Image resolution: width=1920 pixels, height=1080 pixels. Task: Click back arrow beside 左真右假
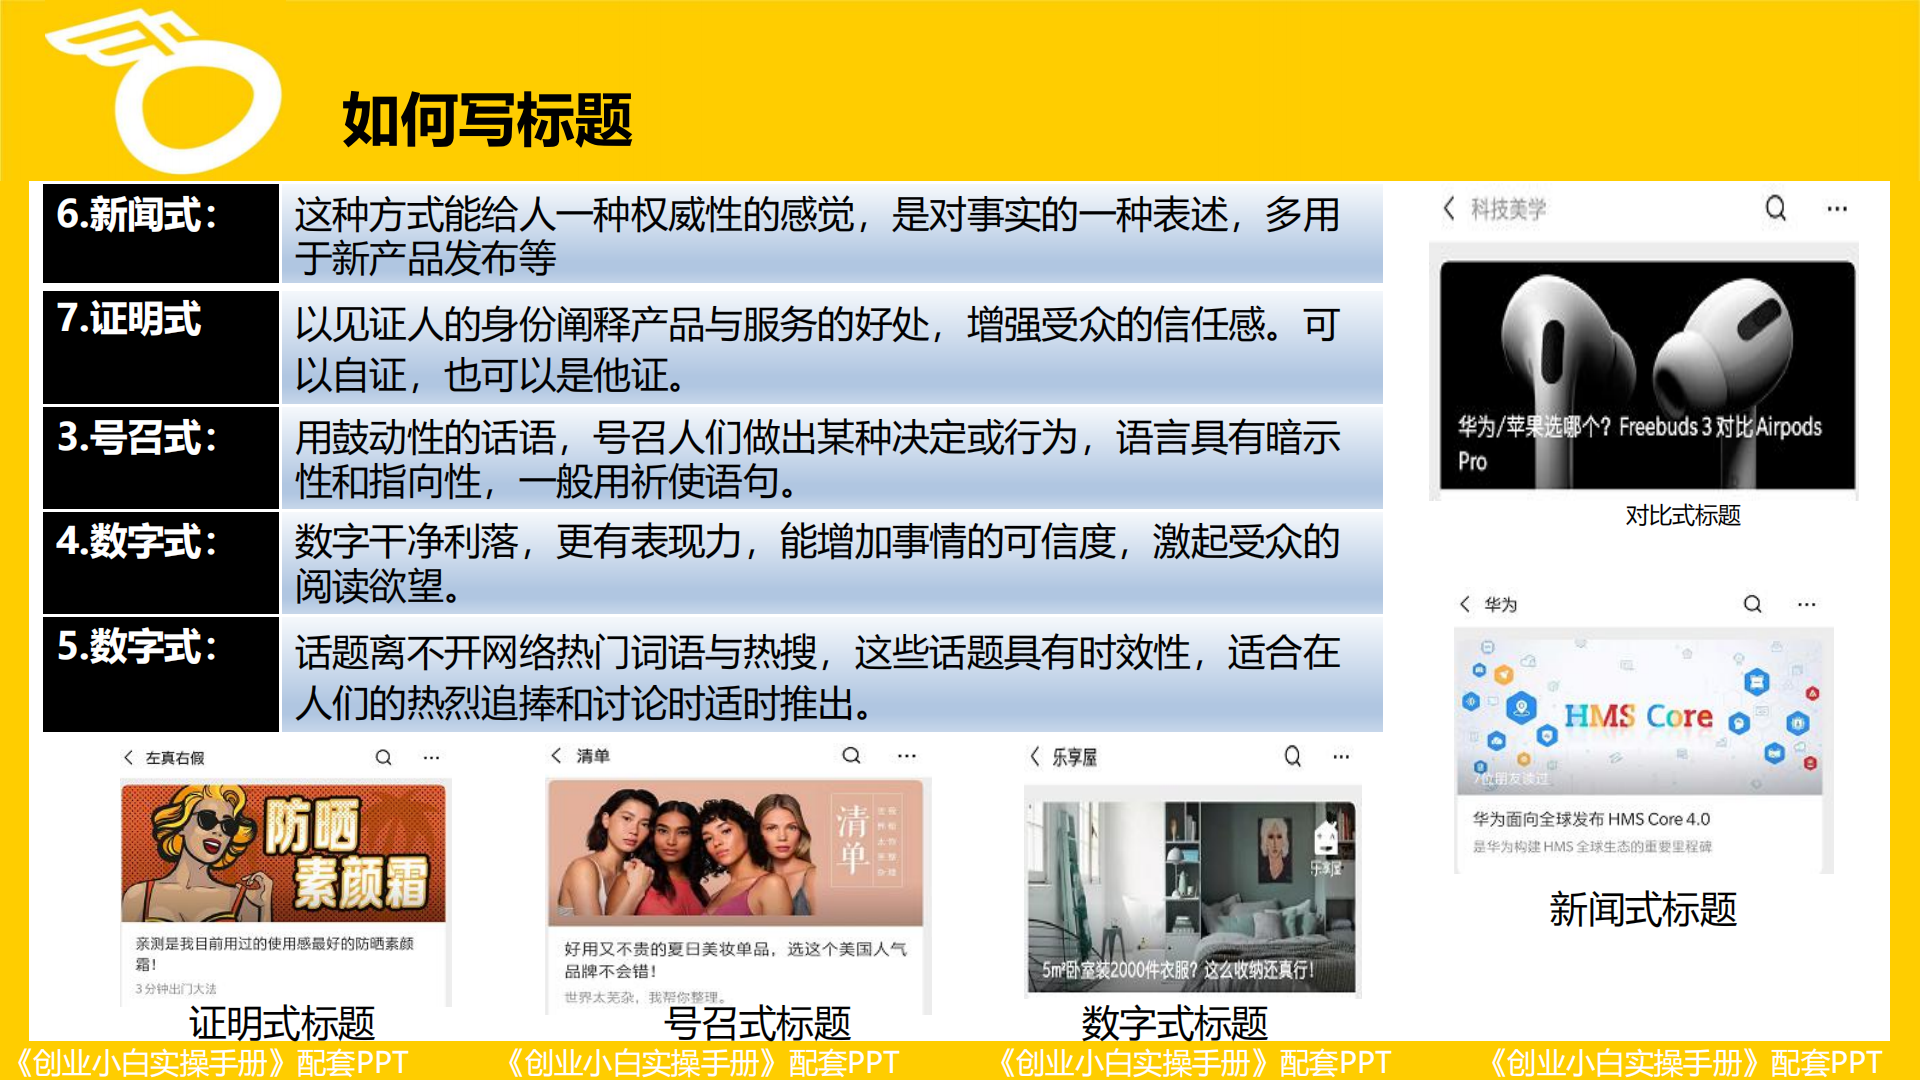pos(128,757)
